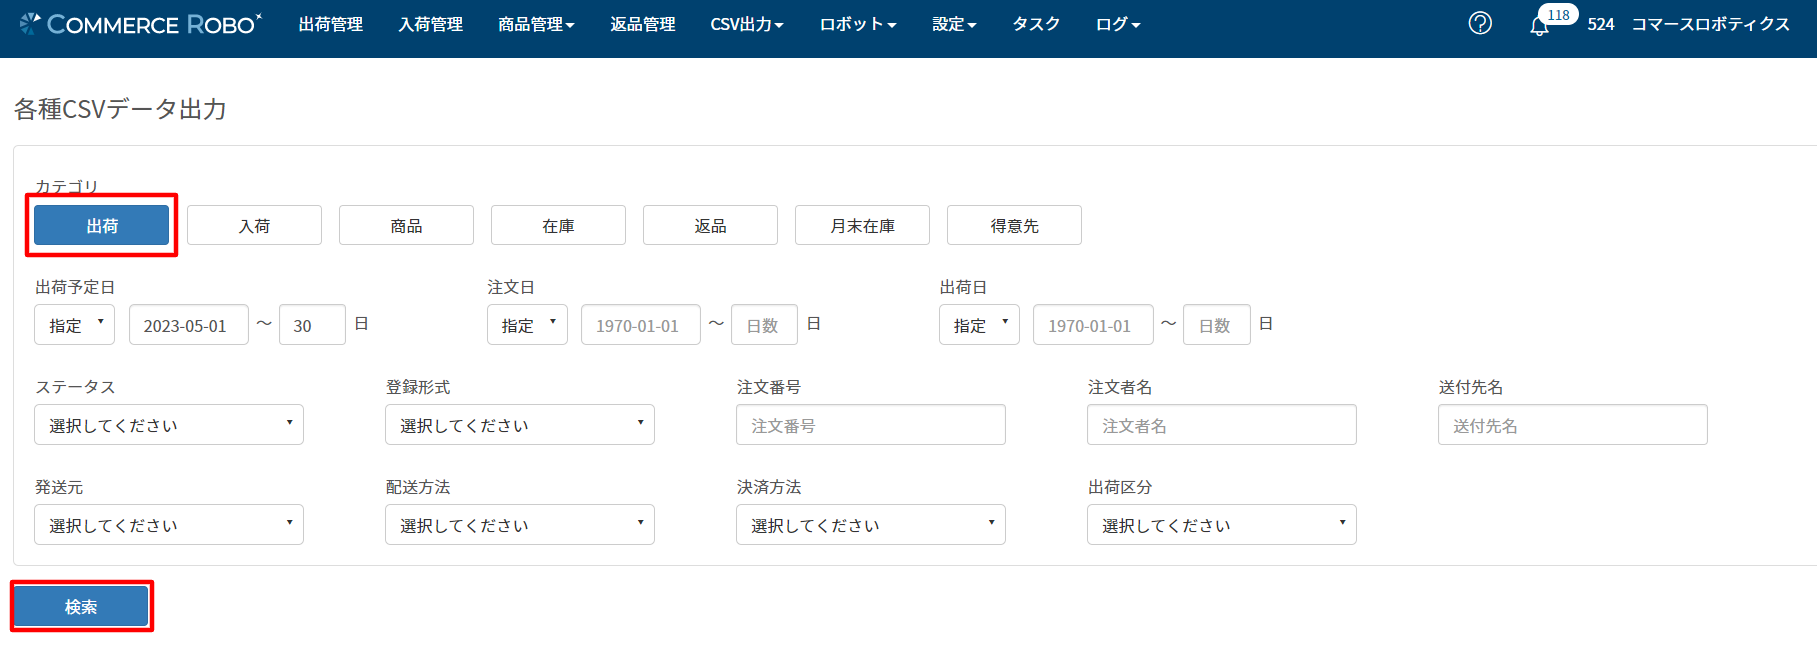Screen dimensions: 1817x654
Task: Open the タスク page
Action: (1036, 24)
